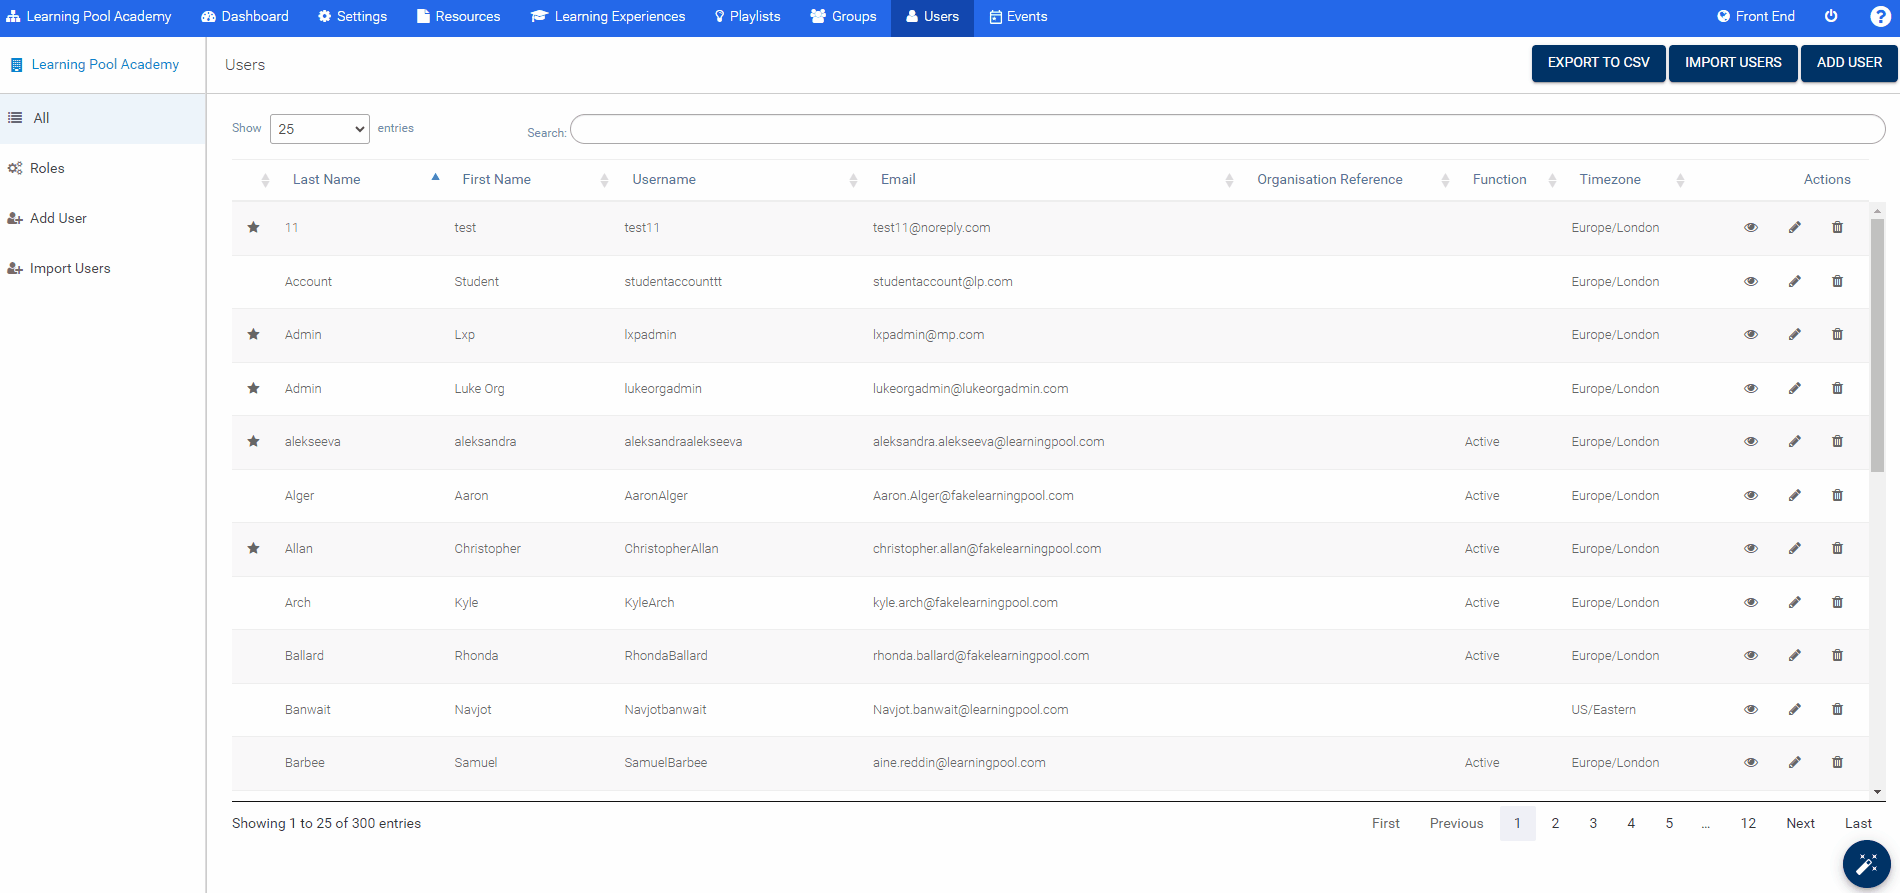
Task: Edit the lxpadmin user with pencil icon
Action: 1794,335
